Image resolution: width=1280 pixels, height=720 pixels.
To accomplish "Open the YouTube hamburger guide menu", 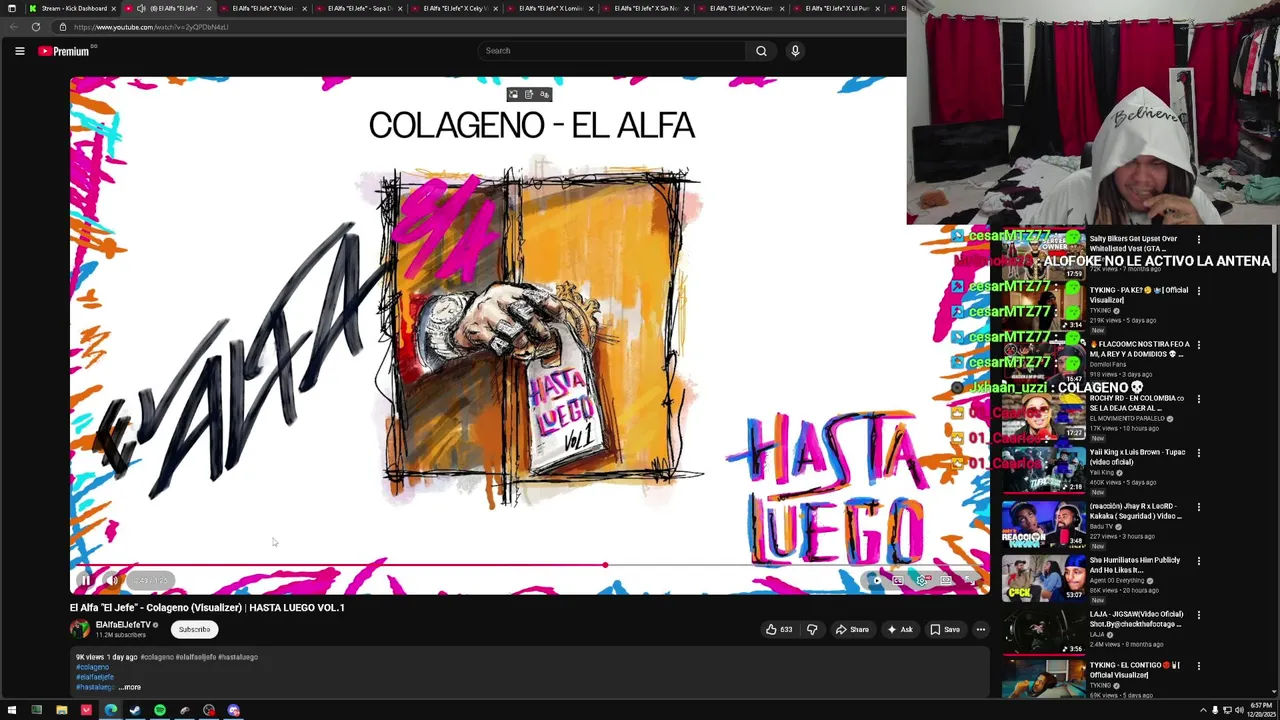I will pos(19,51).
